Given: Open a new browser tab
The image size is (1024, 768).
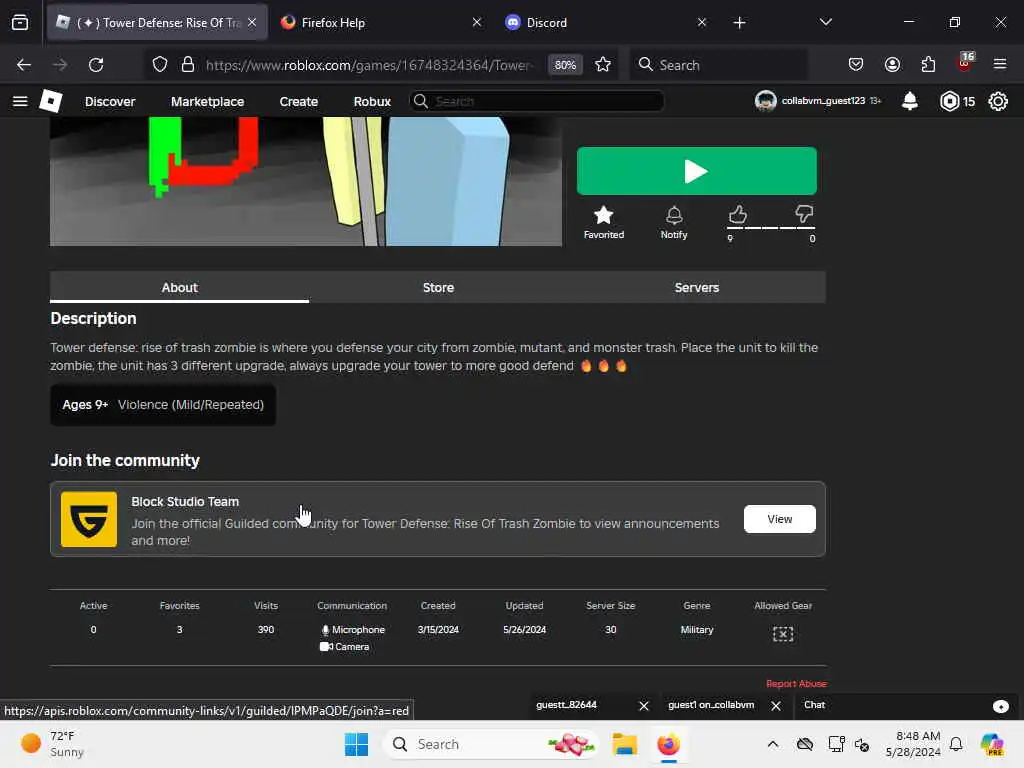Looking at the screenshot, I should pos(739,23).
